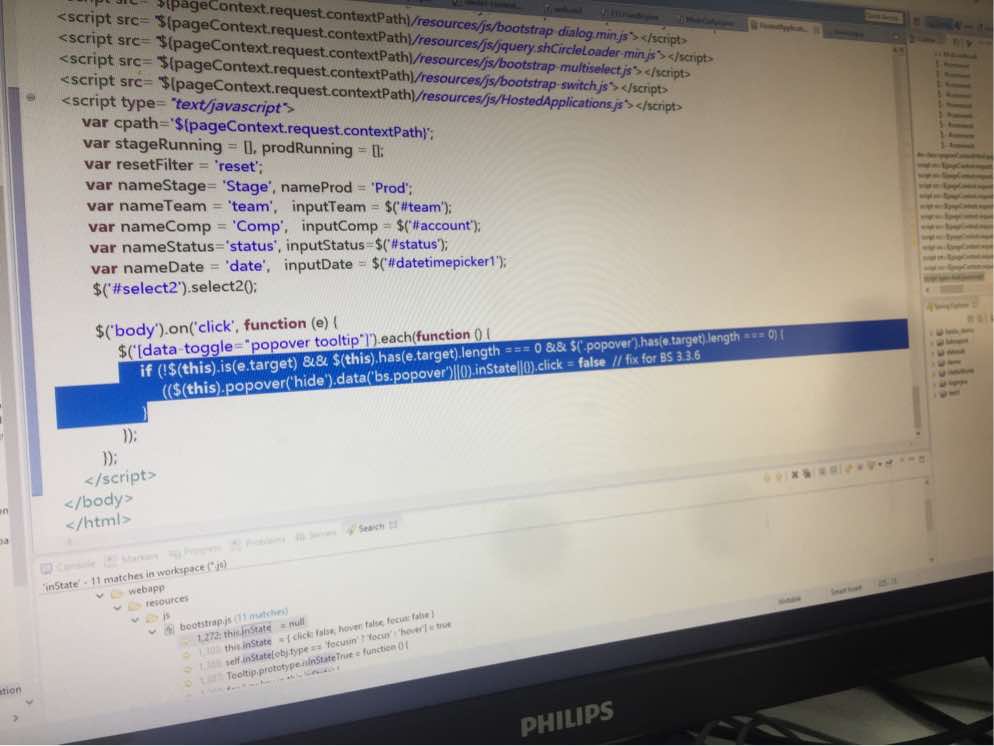Place cursor on $('#select2').select2() line
The width and height of the screenshot is (994, 746).
(x=174, y=288)
